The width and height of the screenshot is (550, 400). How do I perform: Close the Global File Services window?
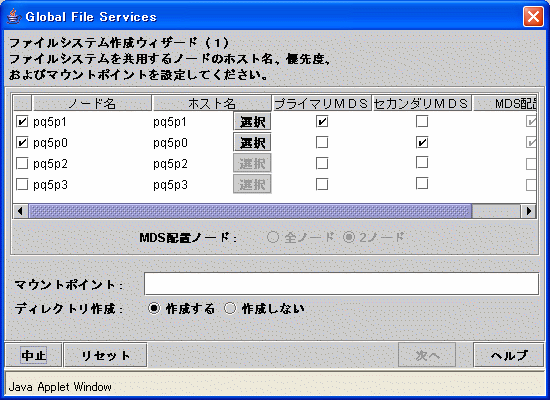tap(533, 16)
